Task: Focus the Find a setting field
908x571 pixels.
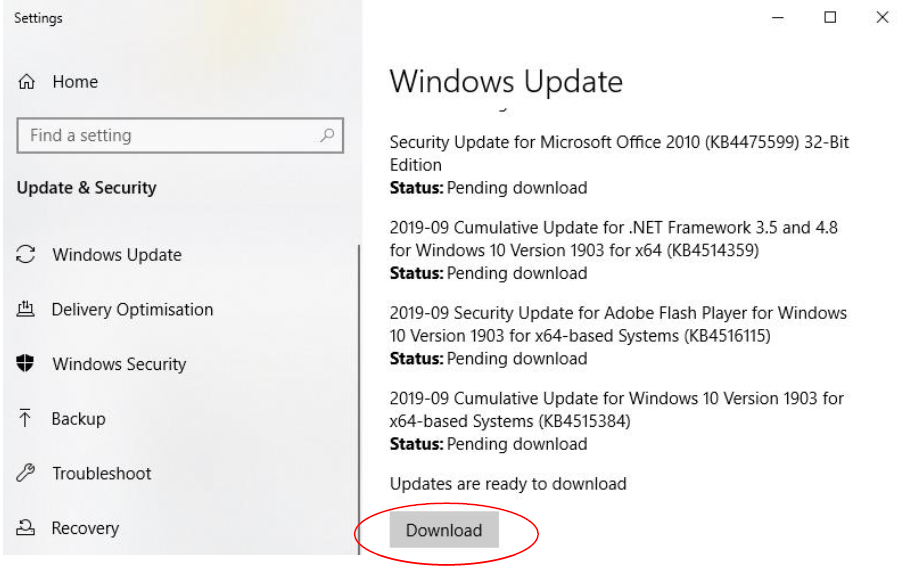Action: coord(180,136)
